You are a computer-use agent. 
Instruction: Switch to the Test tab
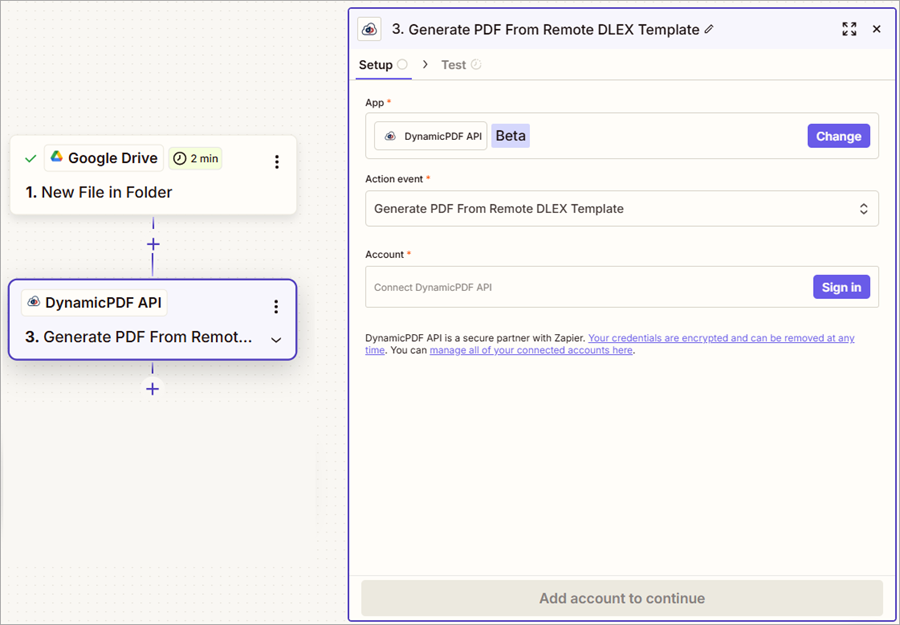pyautogui.click(x=454, y=65)
